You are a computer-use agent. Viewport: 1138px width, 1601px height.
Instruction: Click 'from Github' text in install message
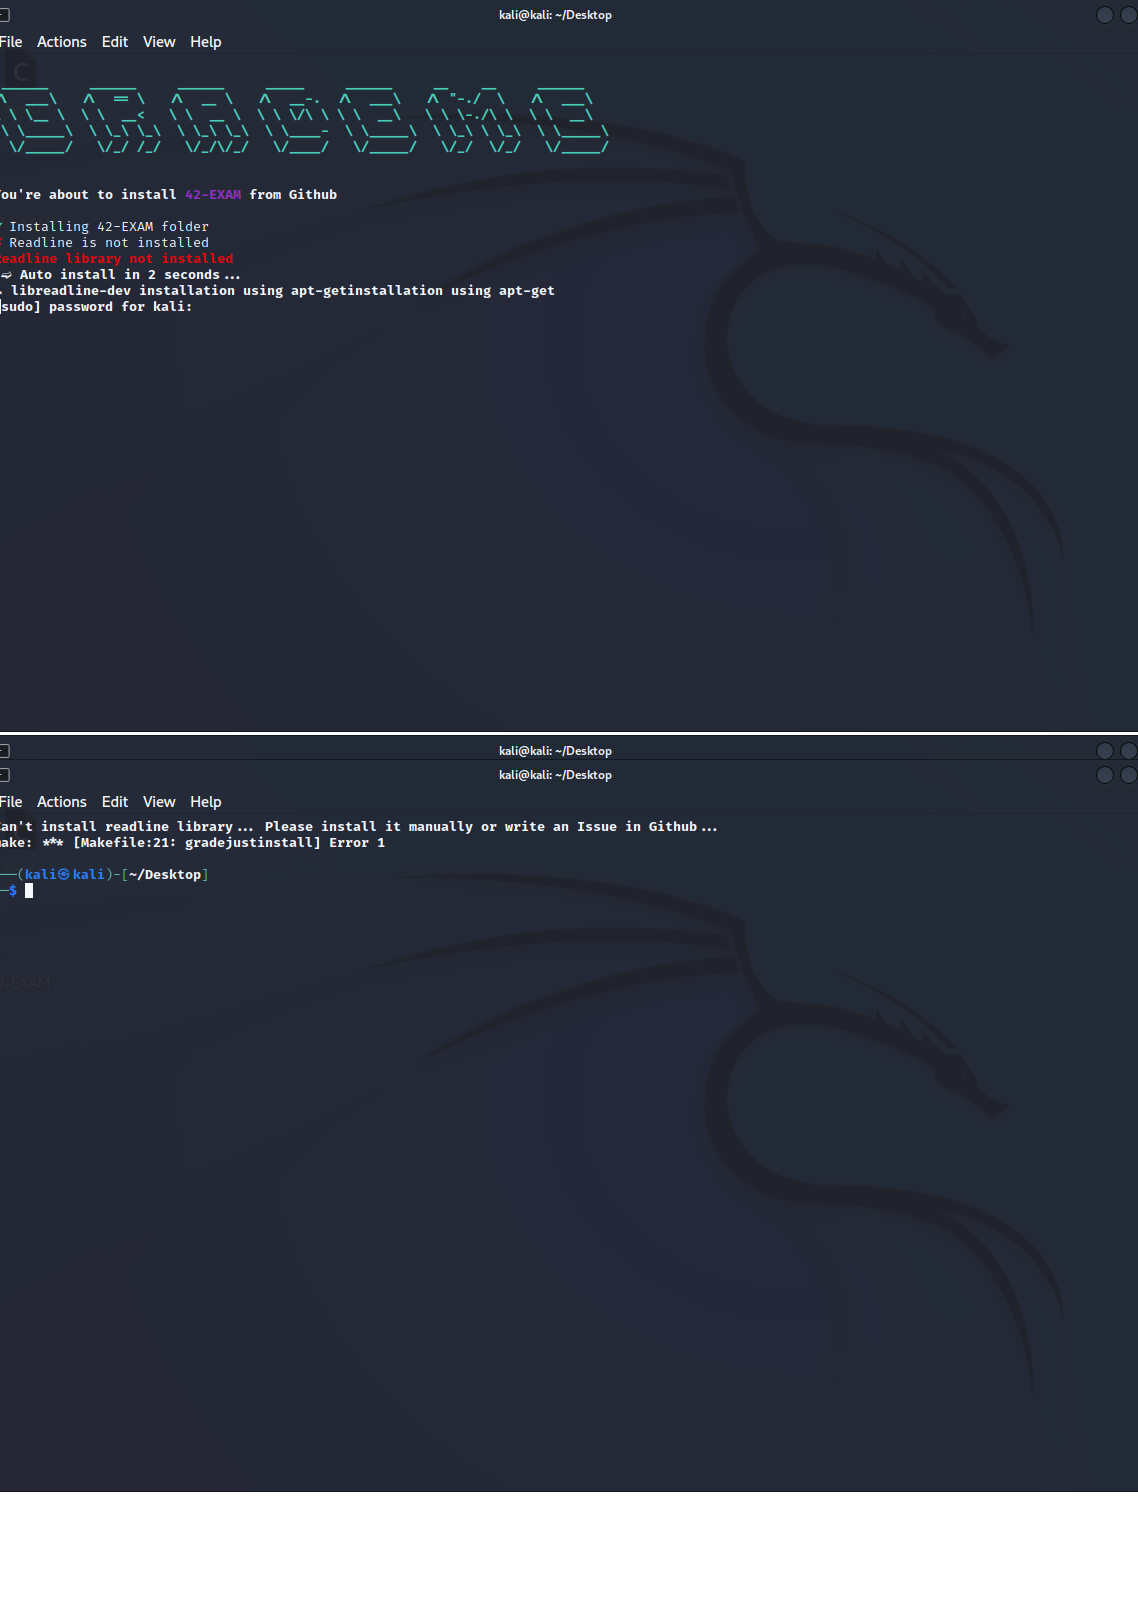[293, 195]
